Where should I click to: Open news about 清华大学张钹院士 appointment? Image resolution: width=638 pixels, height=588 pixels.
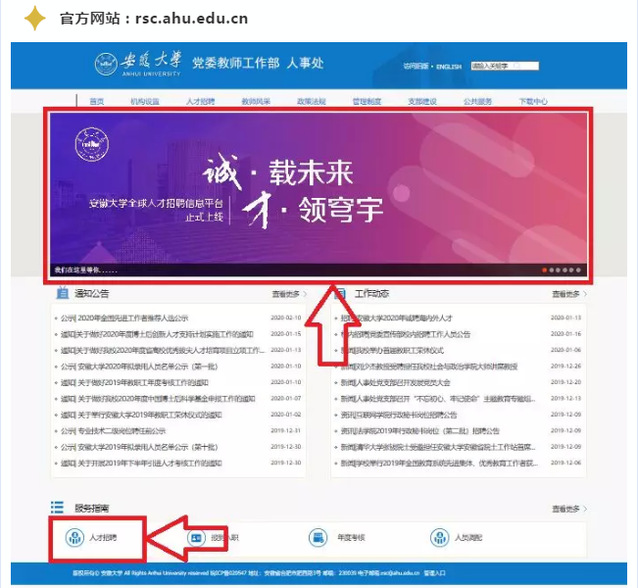click(x=438, y=447)
